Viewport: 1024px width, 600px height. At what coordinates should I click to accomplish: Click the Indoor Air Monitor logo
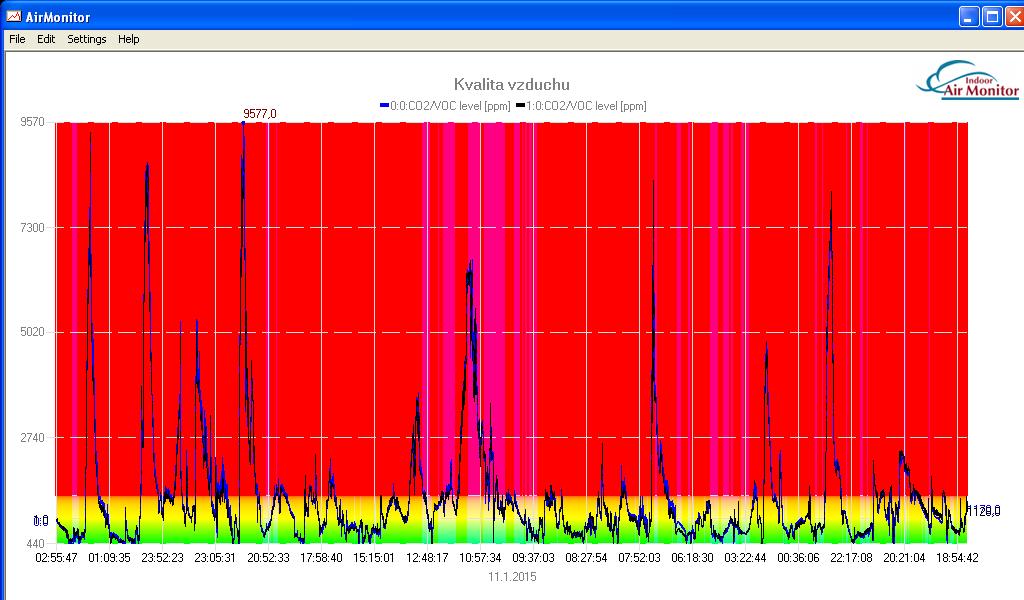967,81
